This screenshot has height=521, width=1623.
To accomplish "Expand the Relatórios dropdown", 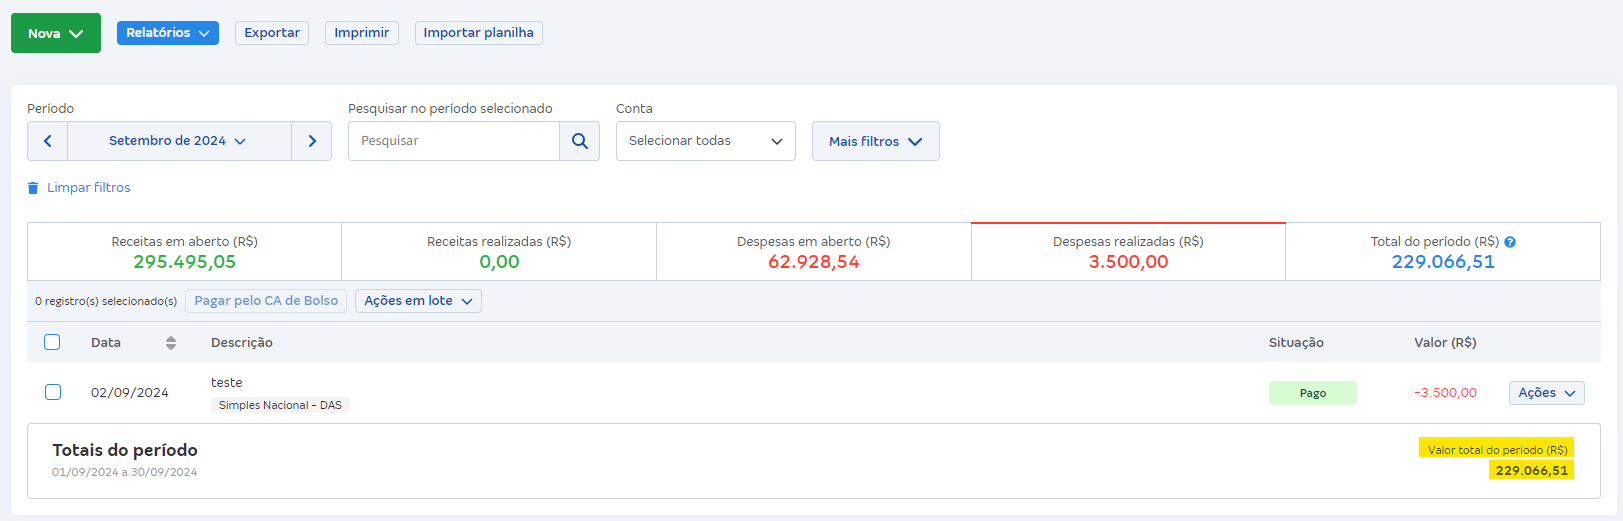I will pyautogui.click(x=167, y=33).
